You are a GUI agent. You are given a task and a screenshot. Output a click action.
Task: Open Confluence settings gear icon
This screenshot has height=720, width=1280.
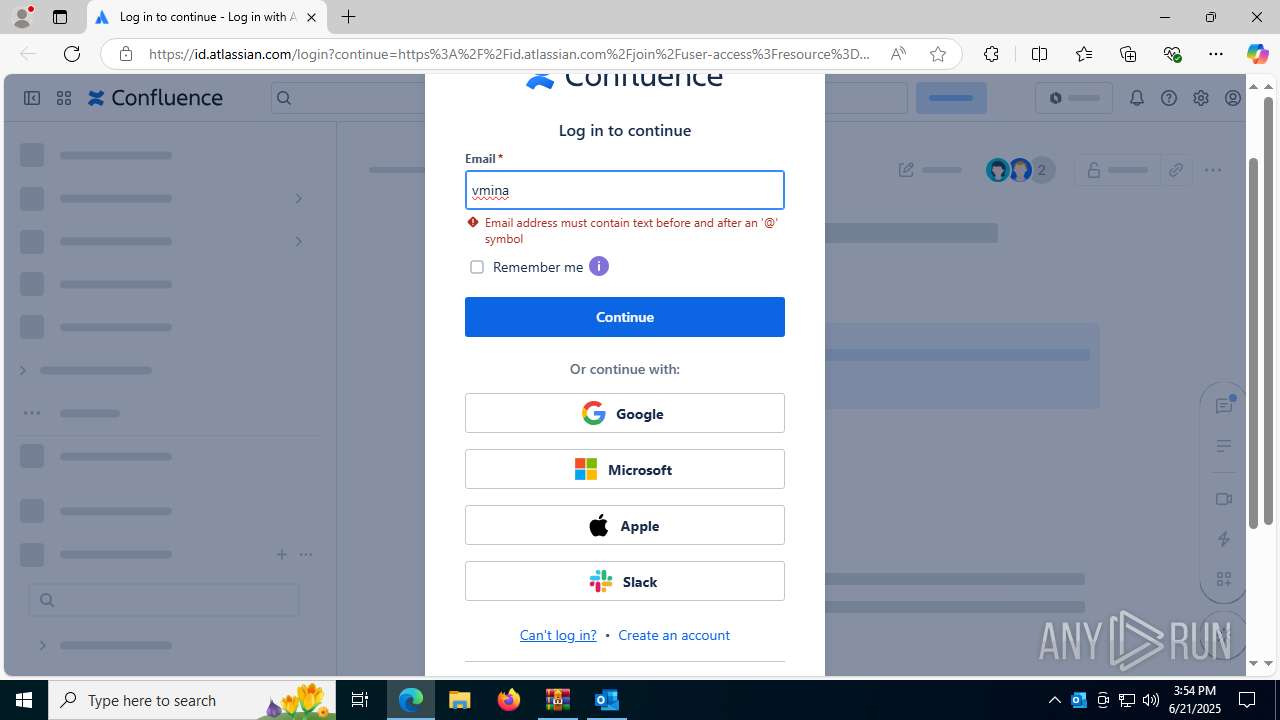pos(1201,98)
